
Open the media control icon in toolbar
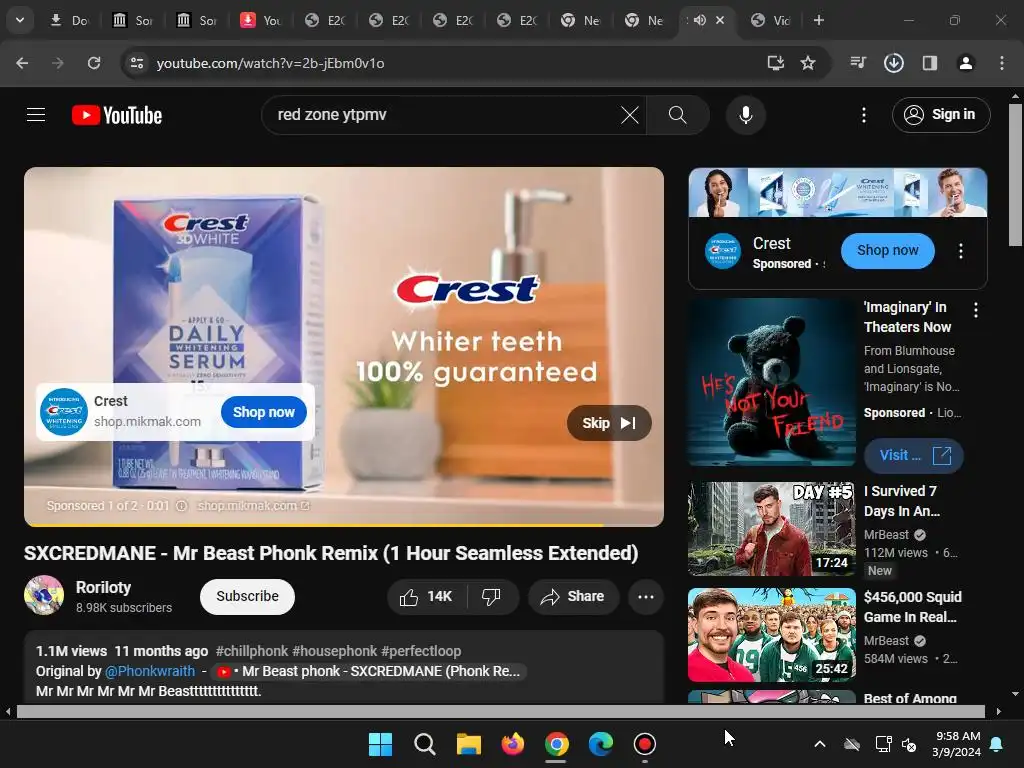click(858, 63)
